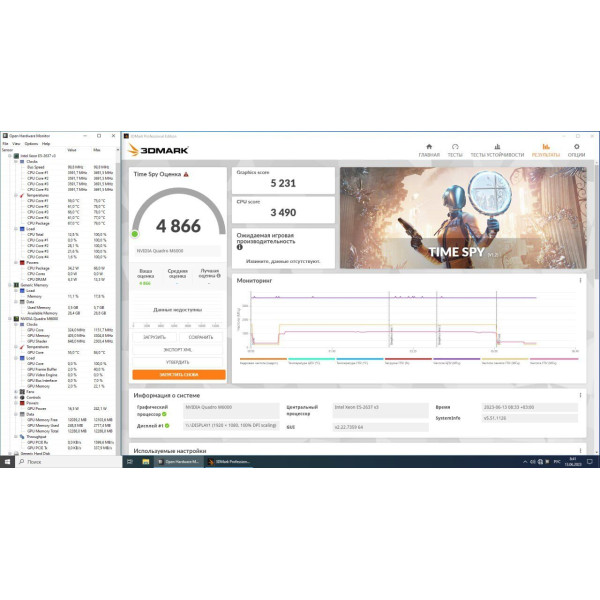Select the NVIDIA Quadro M6000 GPU icon

16,319
